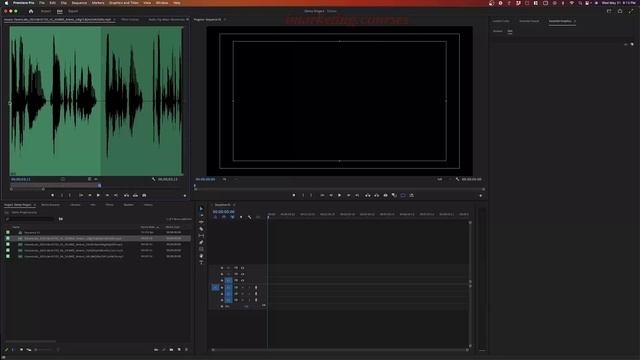
Task: Add marker button in timeline header
Action: [241, 217]
